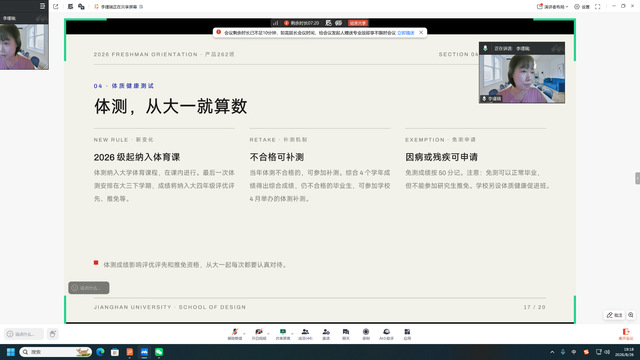This screenshot has height=360, width=640.
Task: Click the self video thumbnail at top-left
Action: click(24, 47)
